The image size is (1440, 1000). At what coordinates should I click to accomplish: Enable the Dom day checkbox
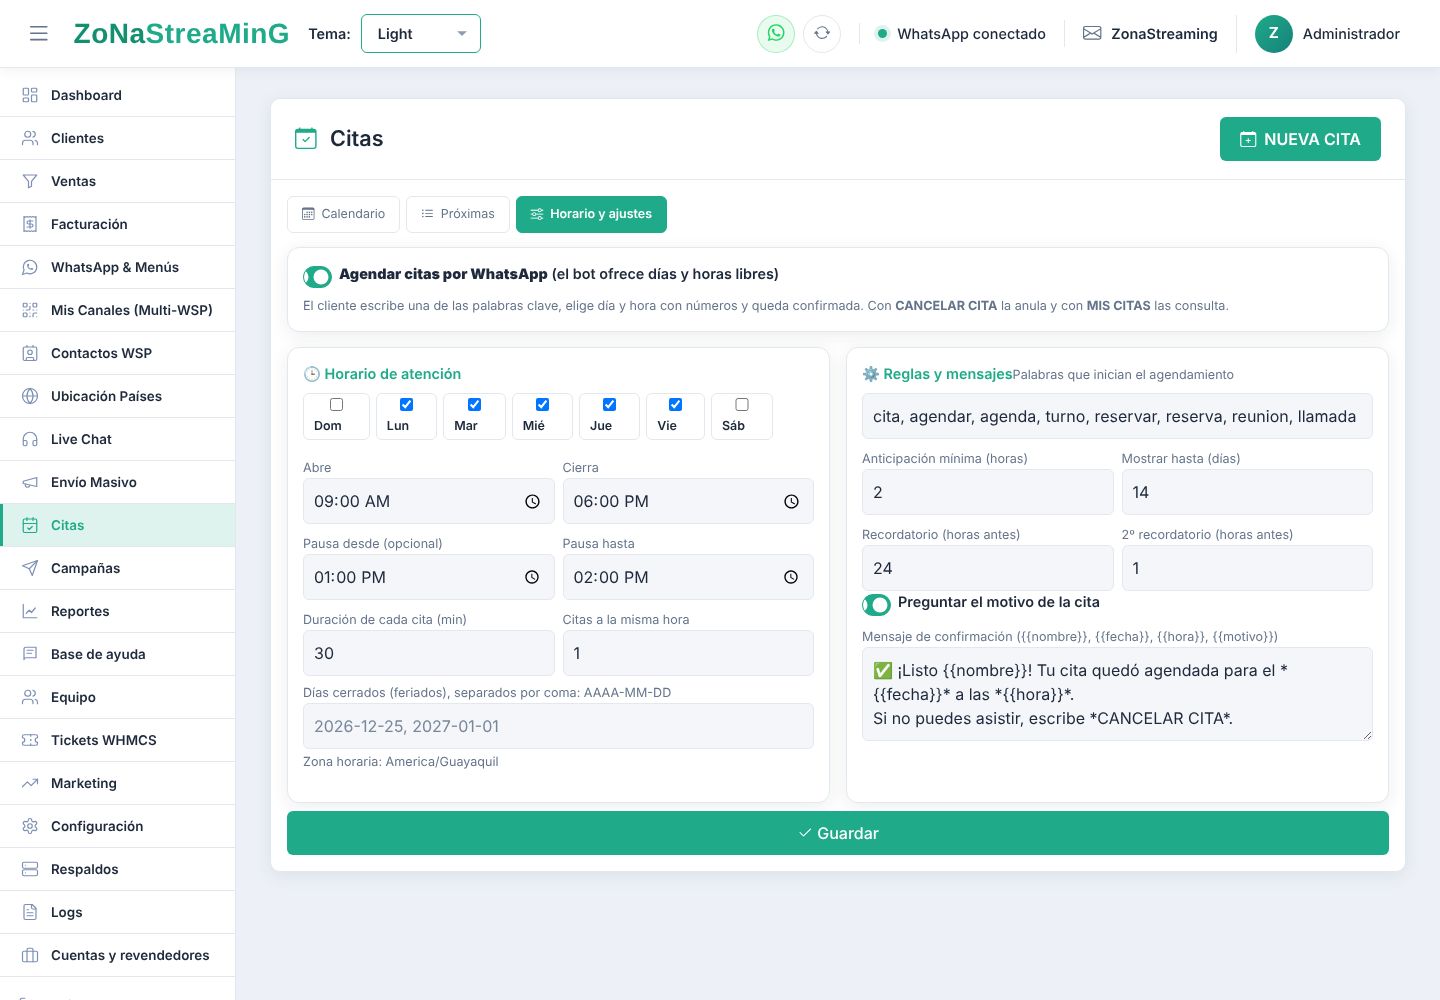[337, 405]
